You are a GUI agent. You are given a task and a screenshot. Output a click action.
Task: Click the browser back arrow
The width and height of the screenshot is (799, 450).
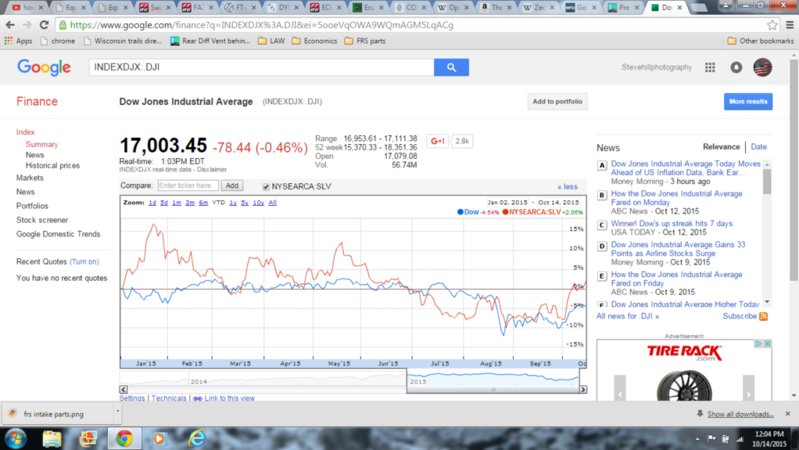pyautogui.click(x=10, y=25)
